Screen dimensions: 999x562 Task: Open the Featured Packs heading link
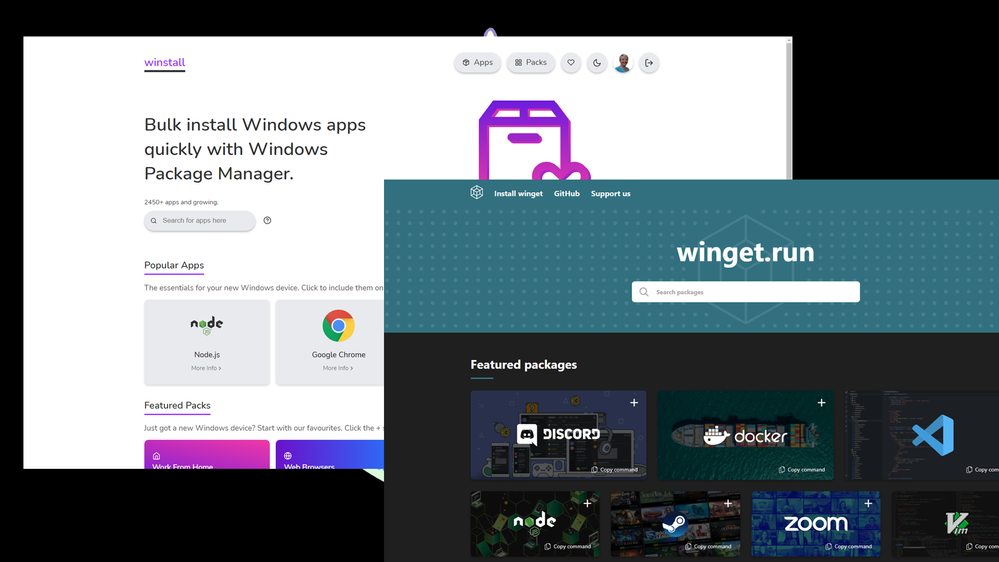177,405
